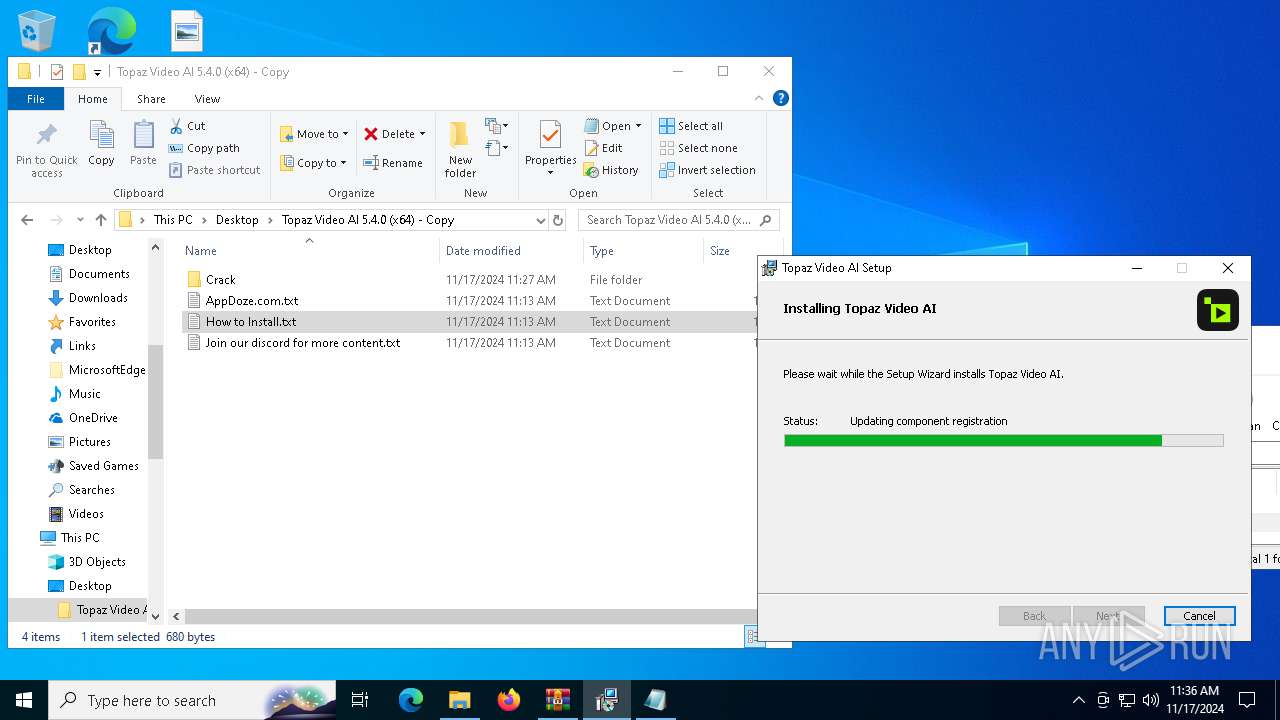The image size is (1280, 720).
Task: Open Explorer Help question mark icon
Action: [781, 98]
